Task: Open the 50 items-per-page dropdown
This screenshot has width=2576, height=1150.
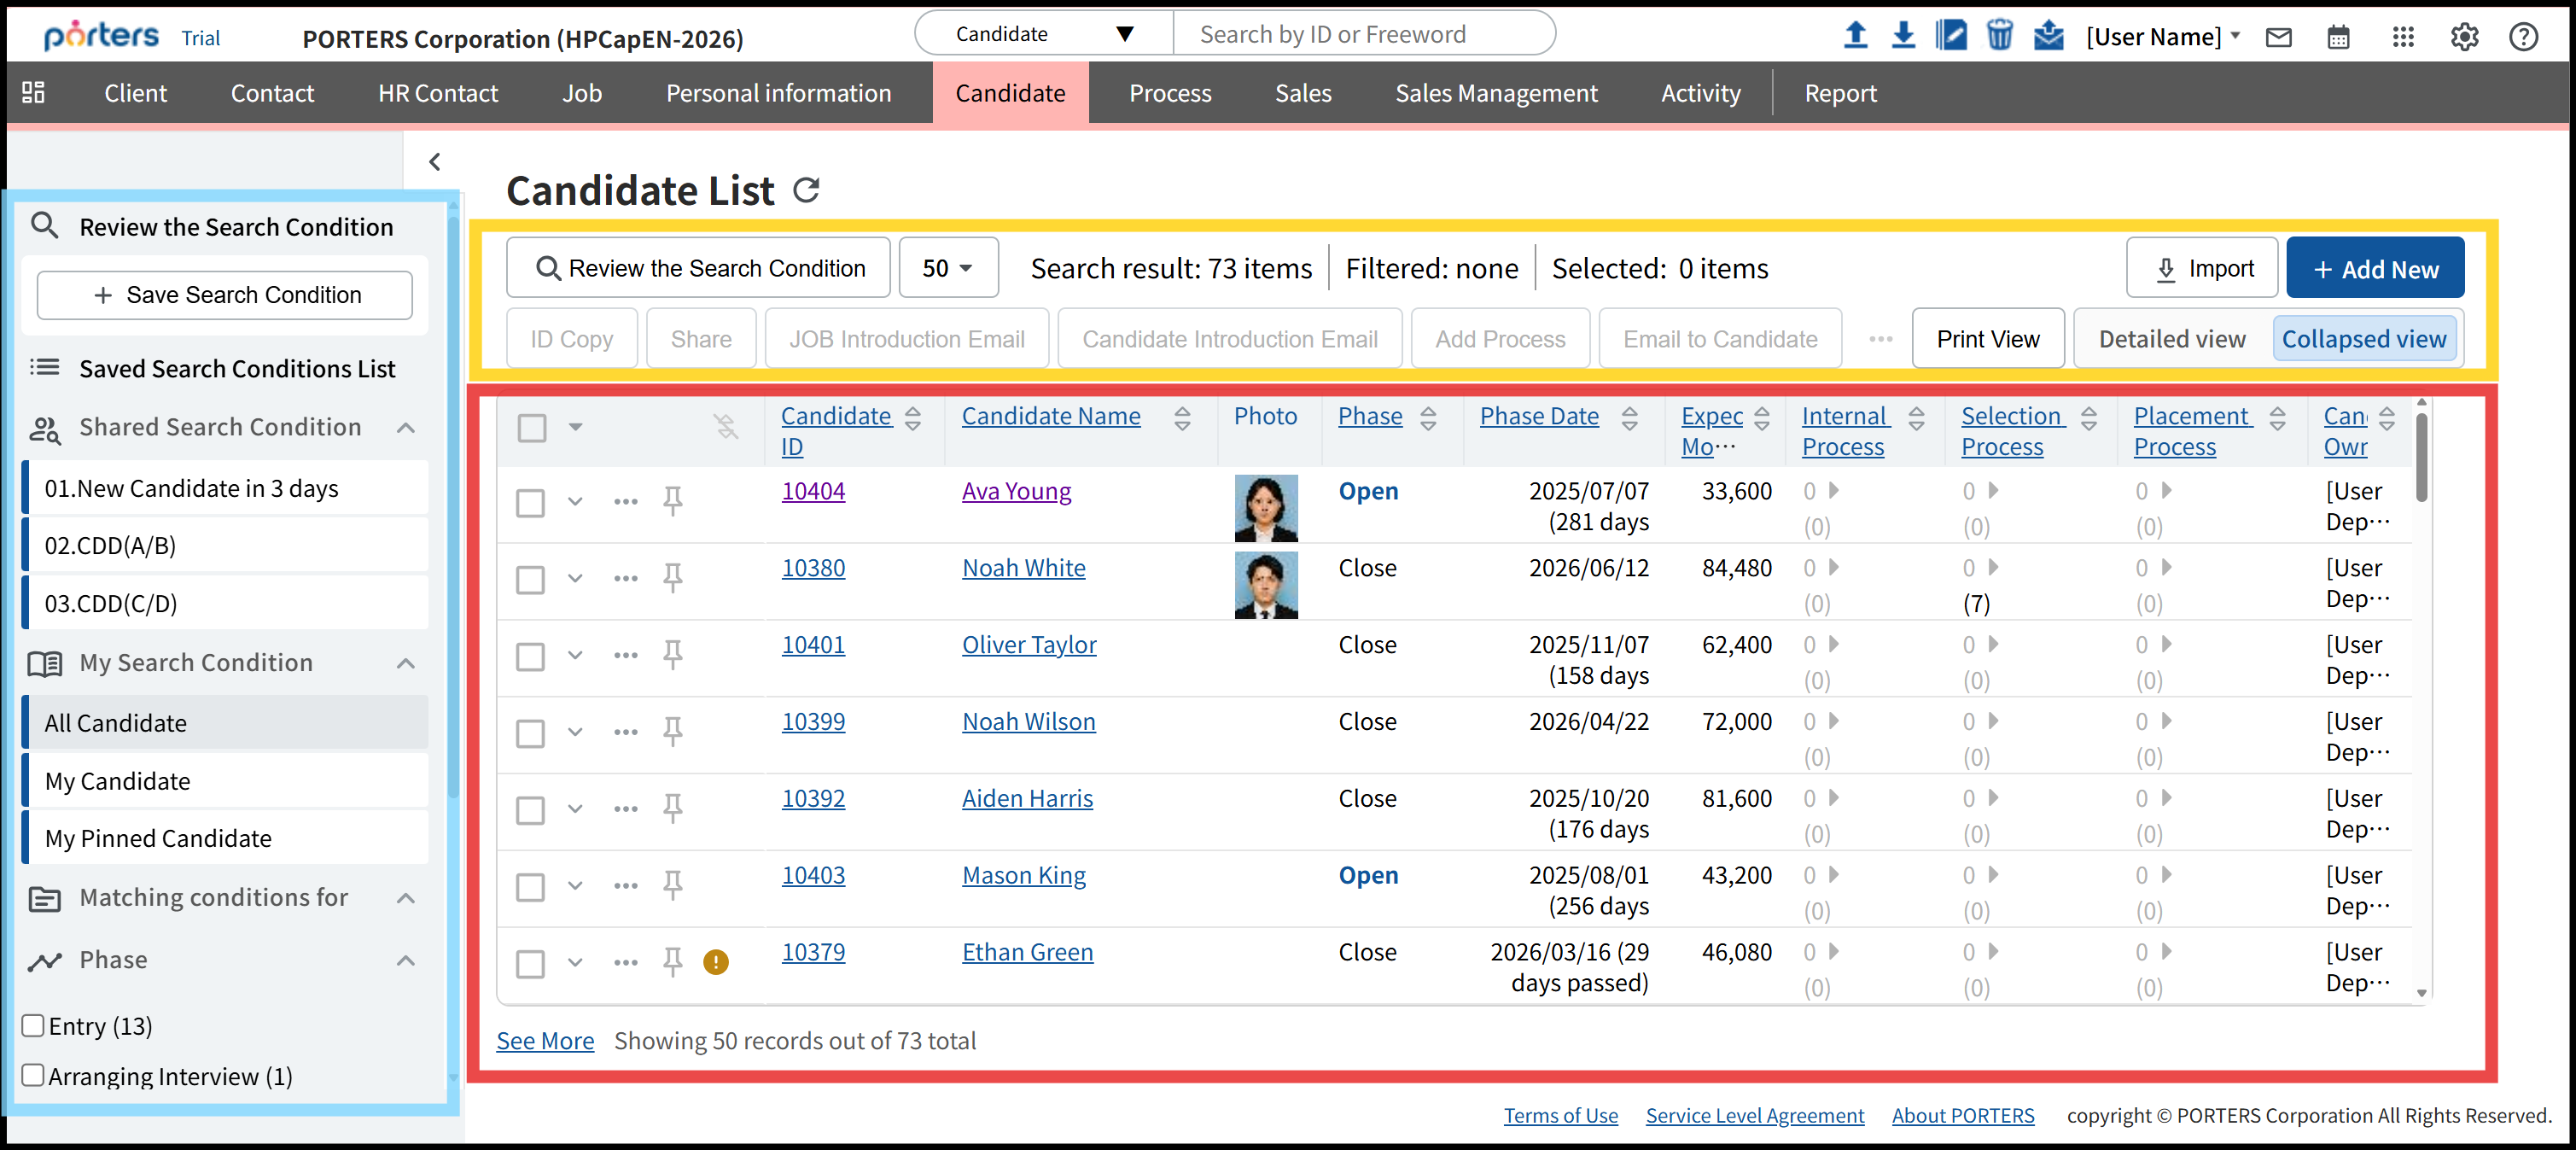Action: pos(947,268)
